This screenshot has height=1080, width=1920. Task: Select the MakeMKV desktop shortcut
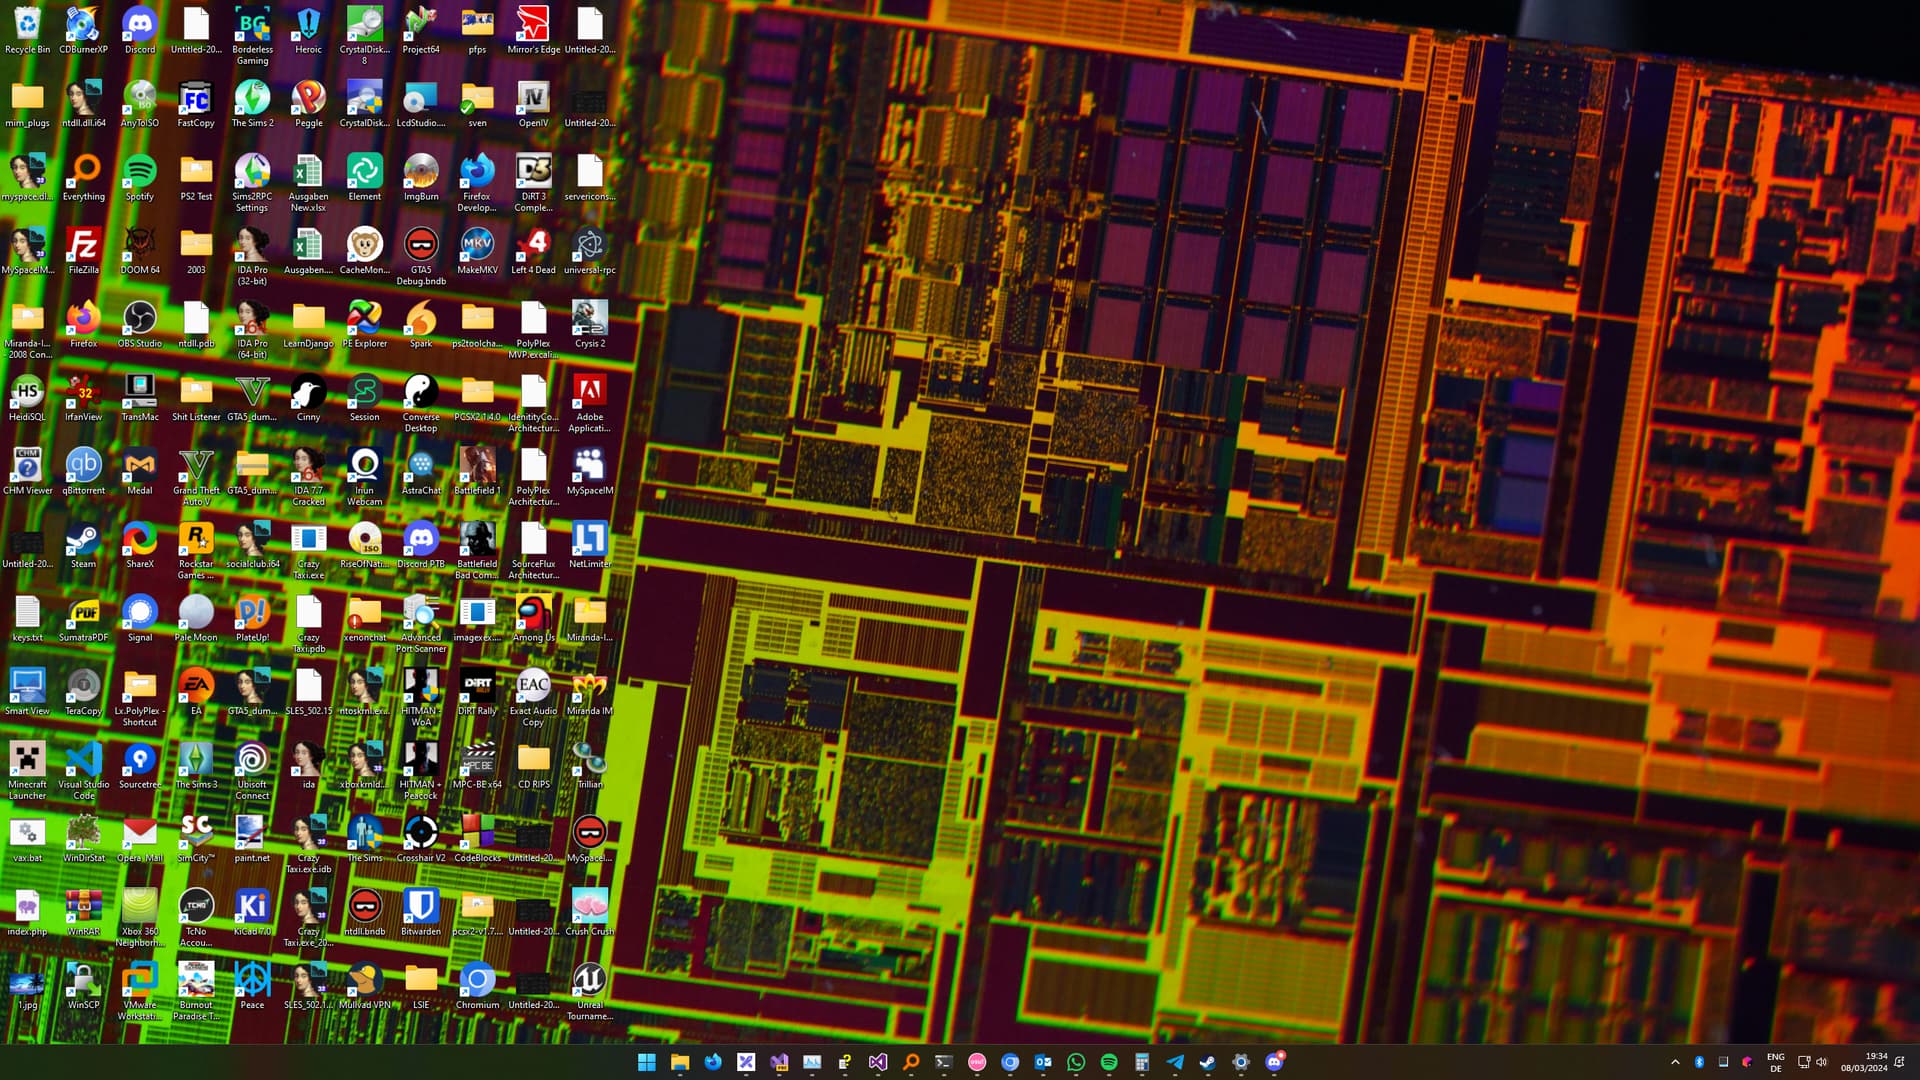477,251
